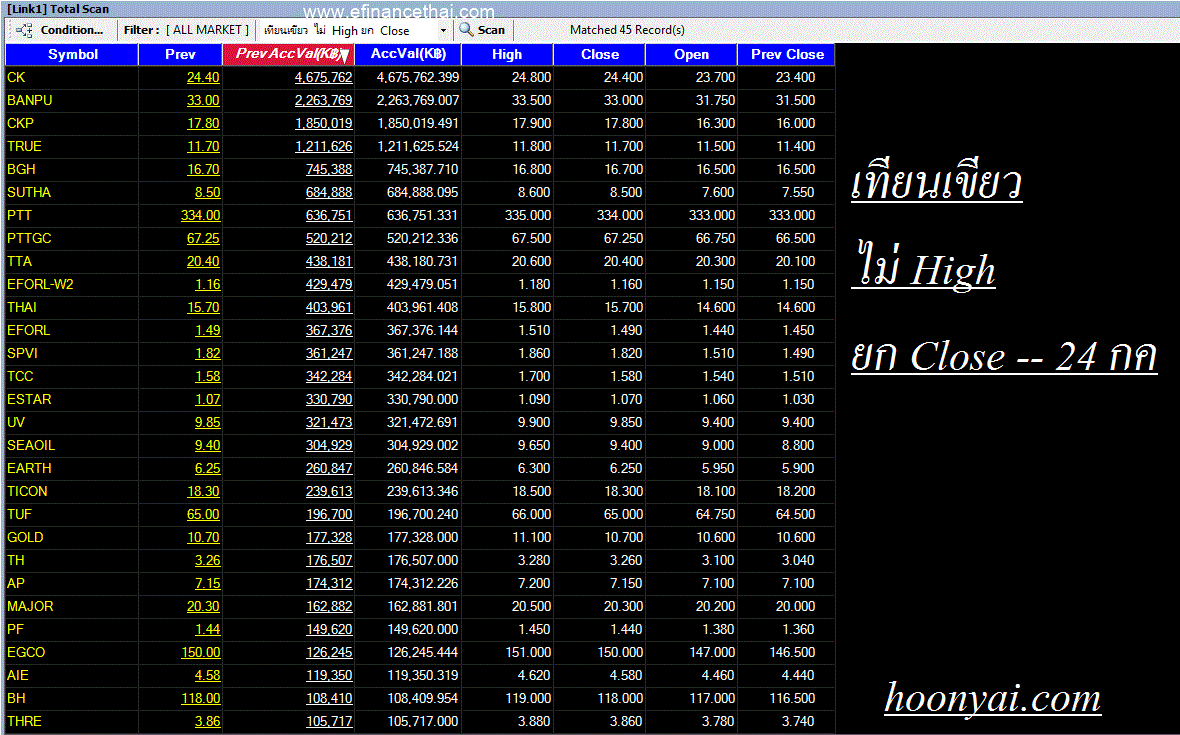Click the [Link1] Total Scan title
The height and width of the screenshot is (735, 1180).
point(58,9)
